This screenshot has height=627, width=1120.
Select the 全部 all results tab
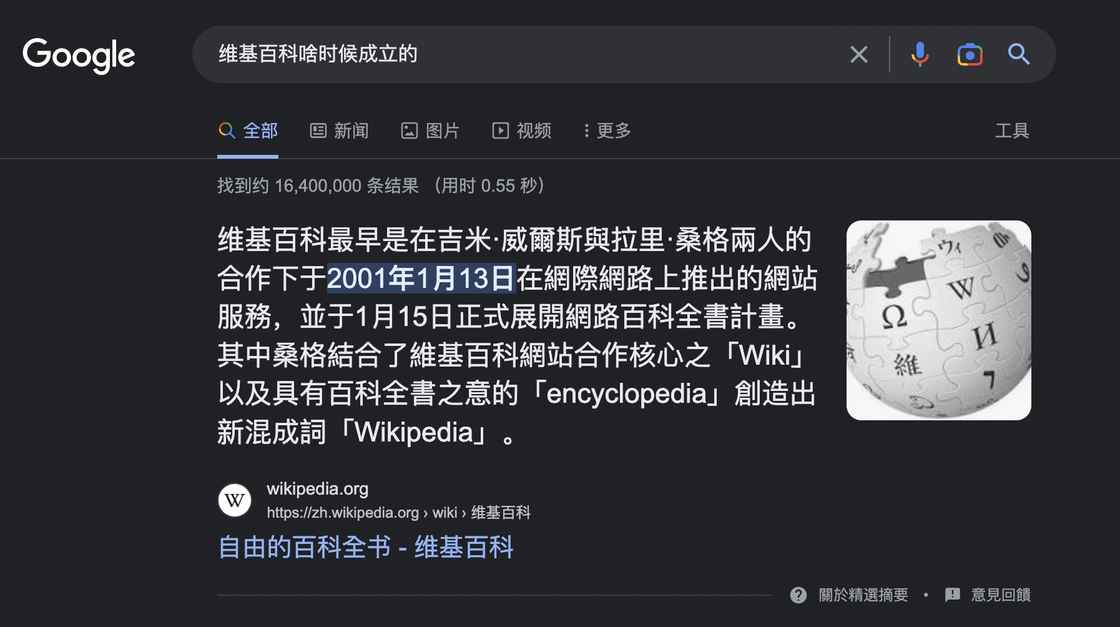point(248,131)
